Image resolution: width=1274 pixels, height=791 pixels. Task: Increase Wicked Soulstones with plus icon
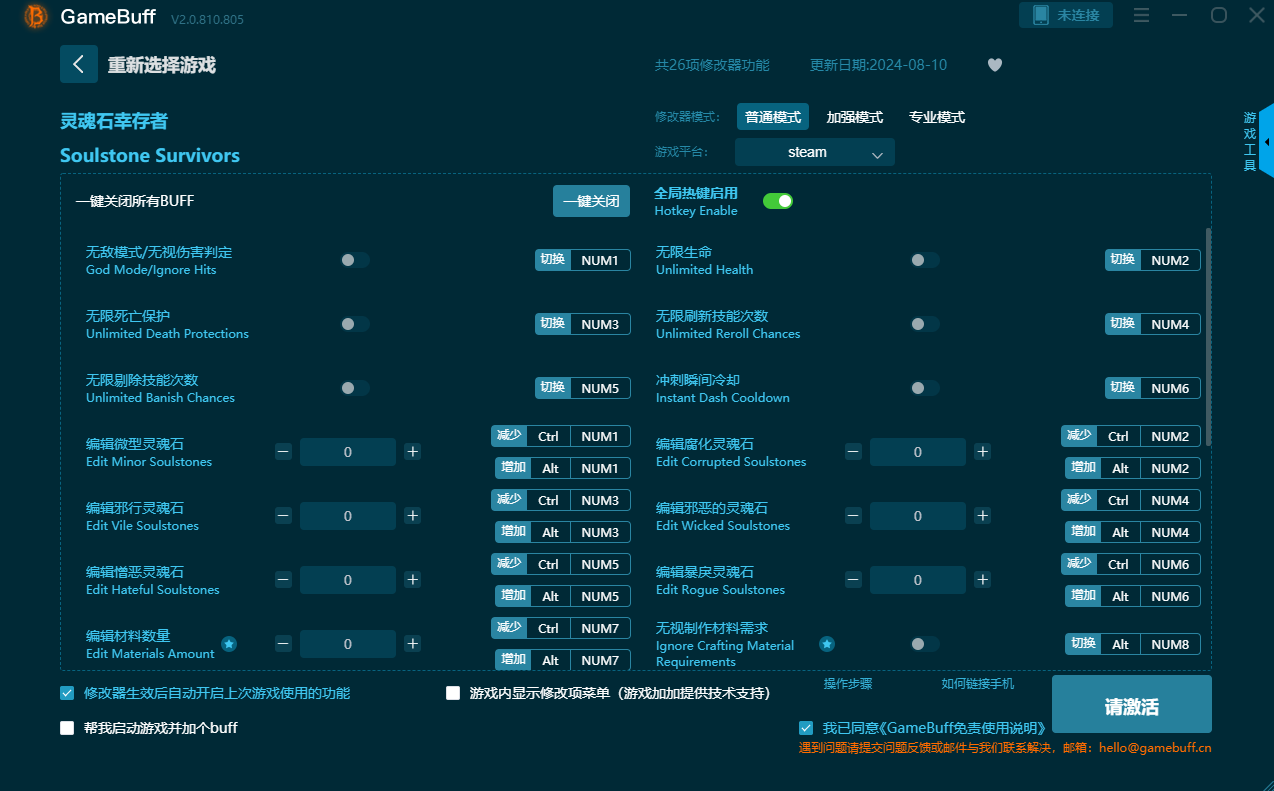click(x=982, y=516)
